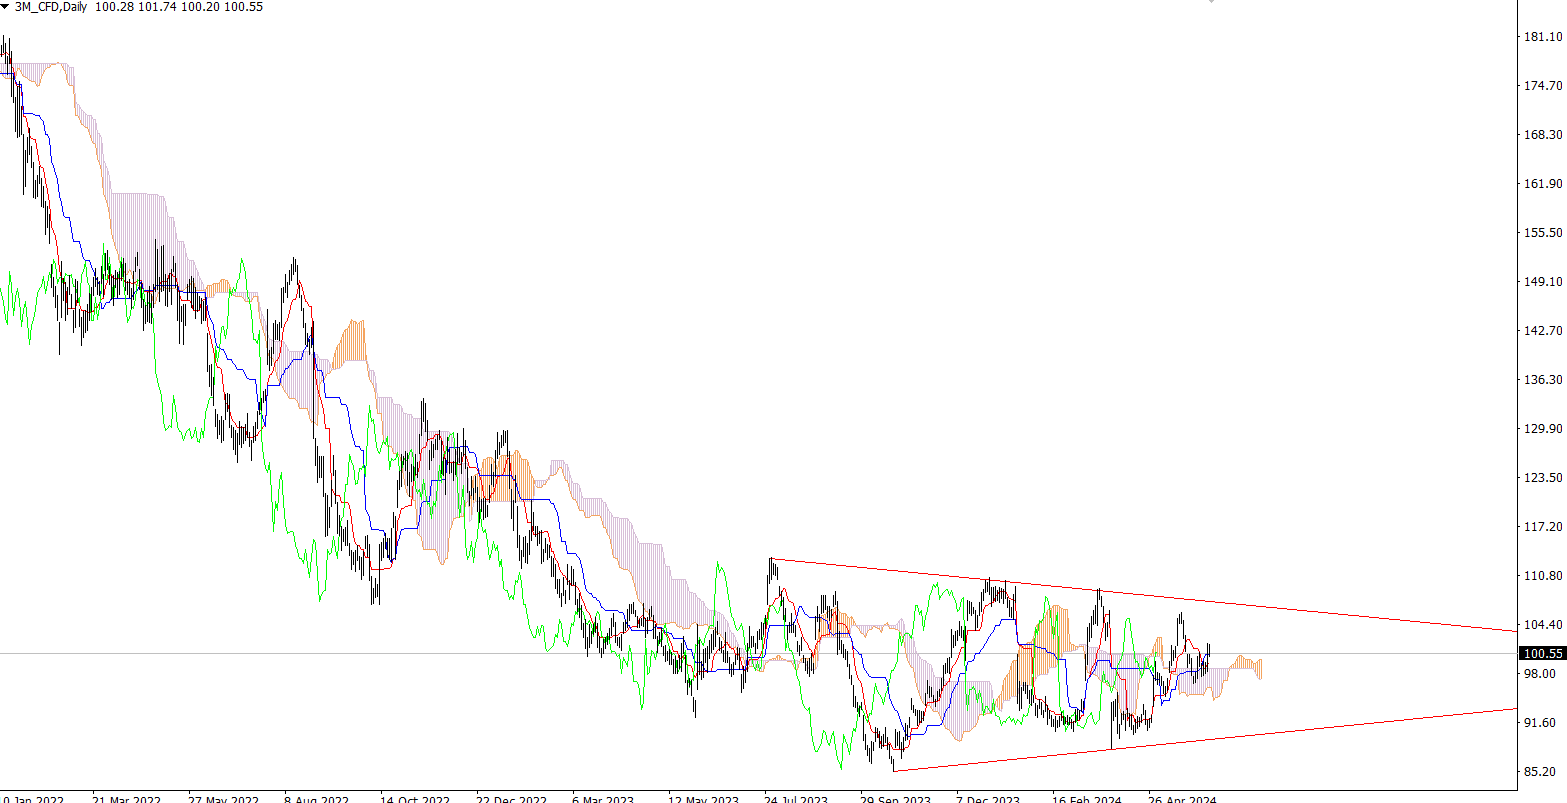1567x803 pixels.
Task: Click the 16 Feb 2024 date label
Action: coord(1086,799)
